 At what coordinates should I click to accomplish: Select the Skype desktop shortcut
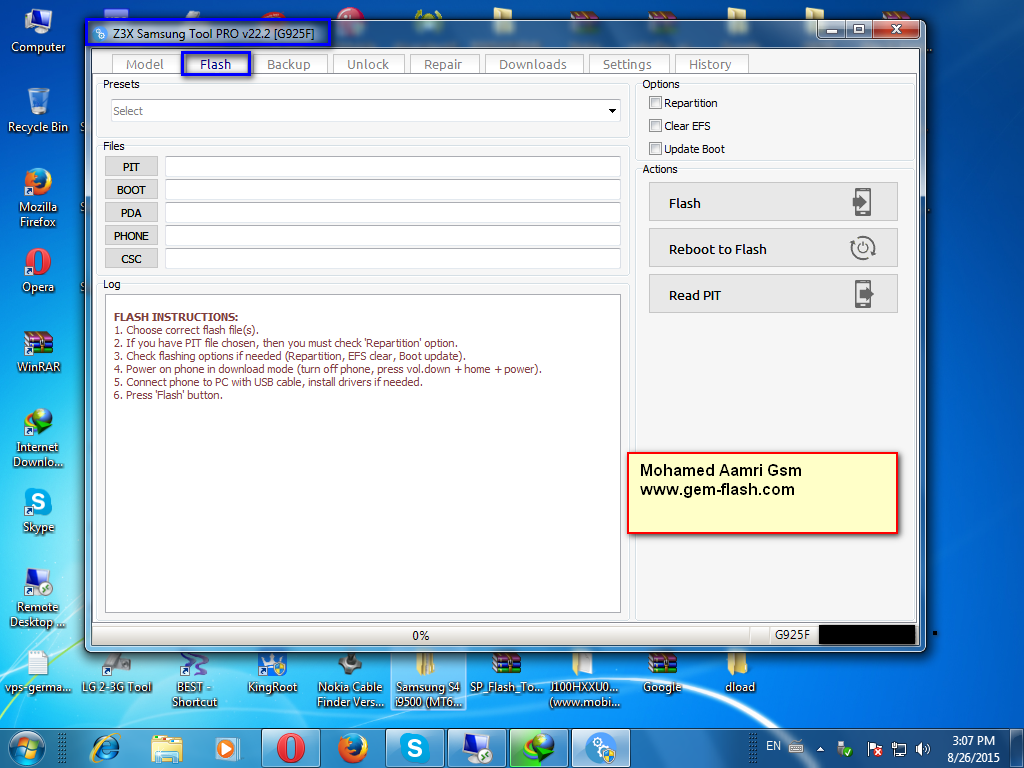[x=38, y=511]
